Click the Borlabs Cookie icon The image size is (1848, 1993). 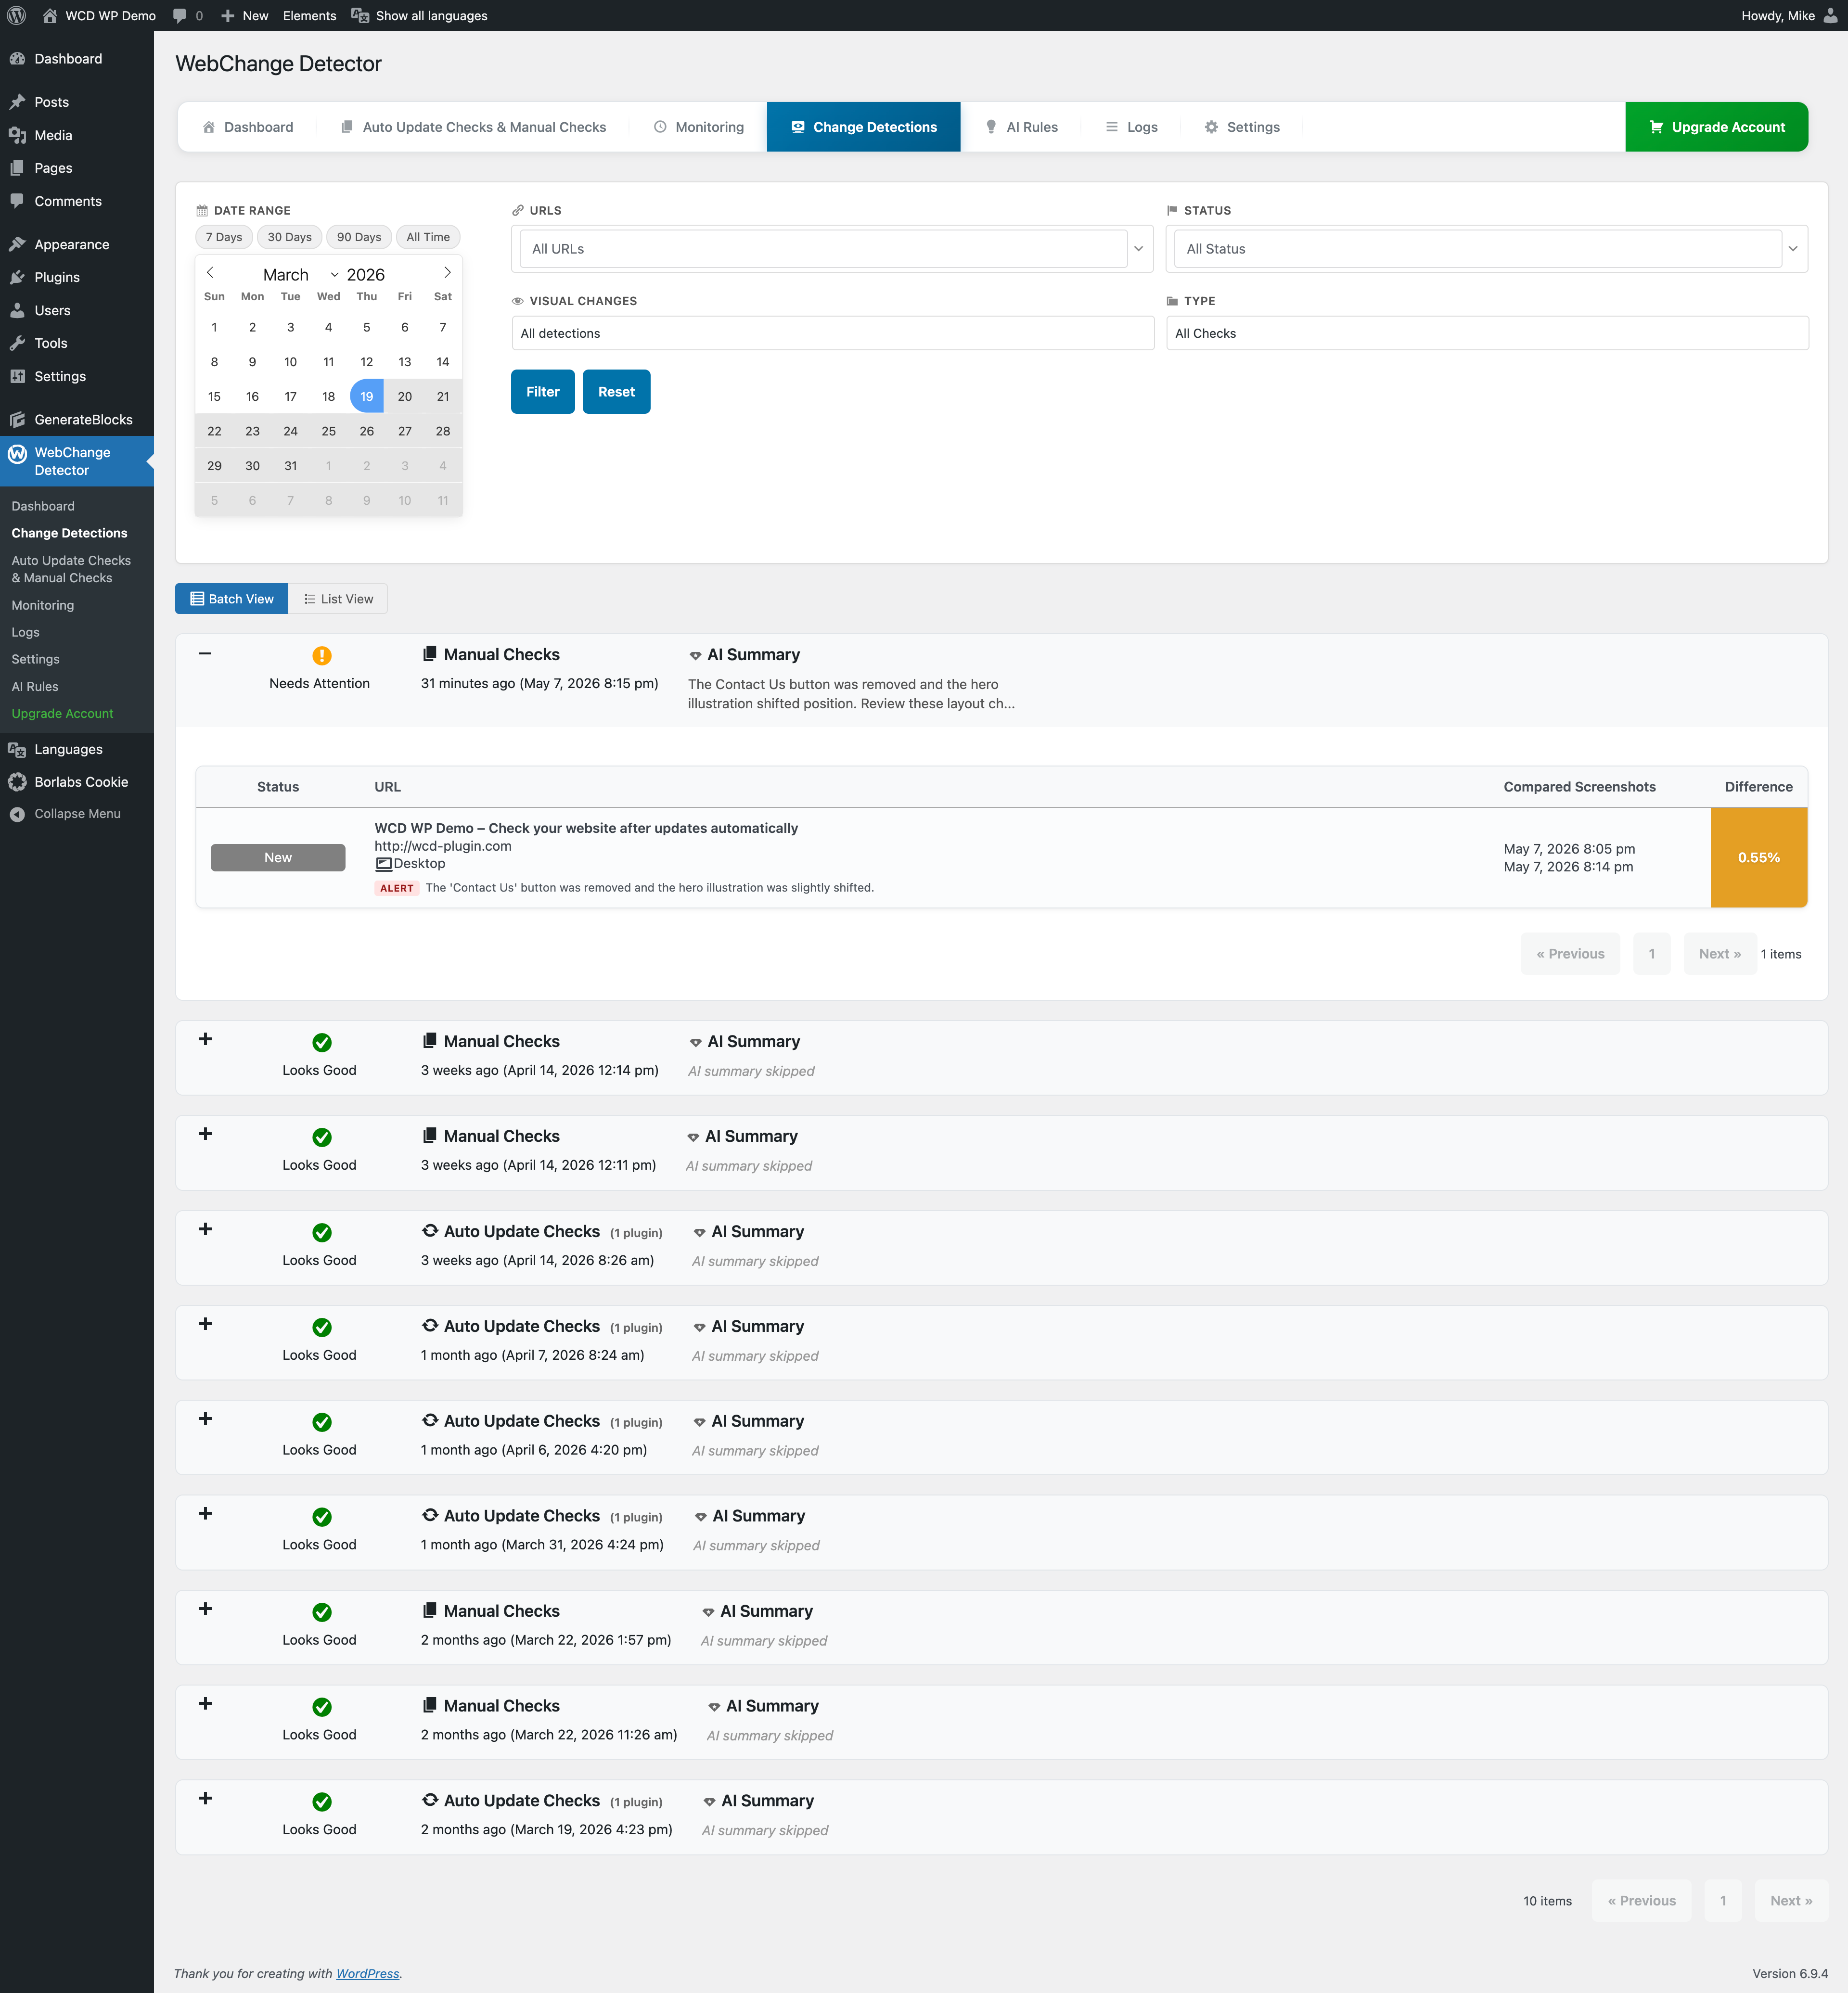pos(17,782)
